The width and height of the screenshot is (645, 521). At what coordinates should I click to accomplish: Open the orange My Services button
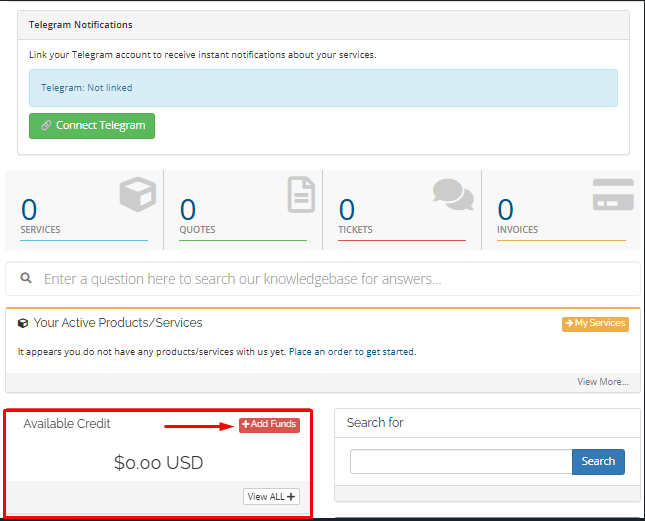click(595, 324)
